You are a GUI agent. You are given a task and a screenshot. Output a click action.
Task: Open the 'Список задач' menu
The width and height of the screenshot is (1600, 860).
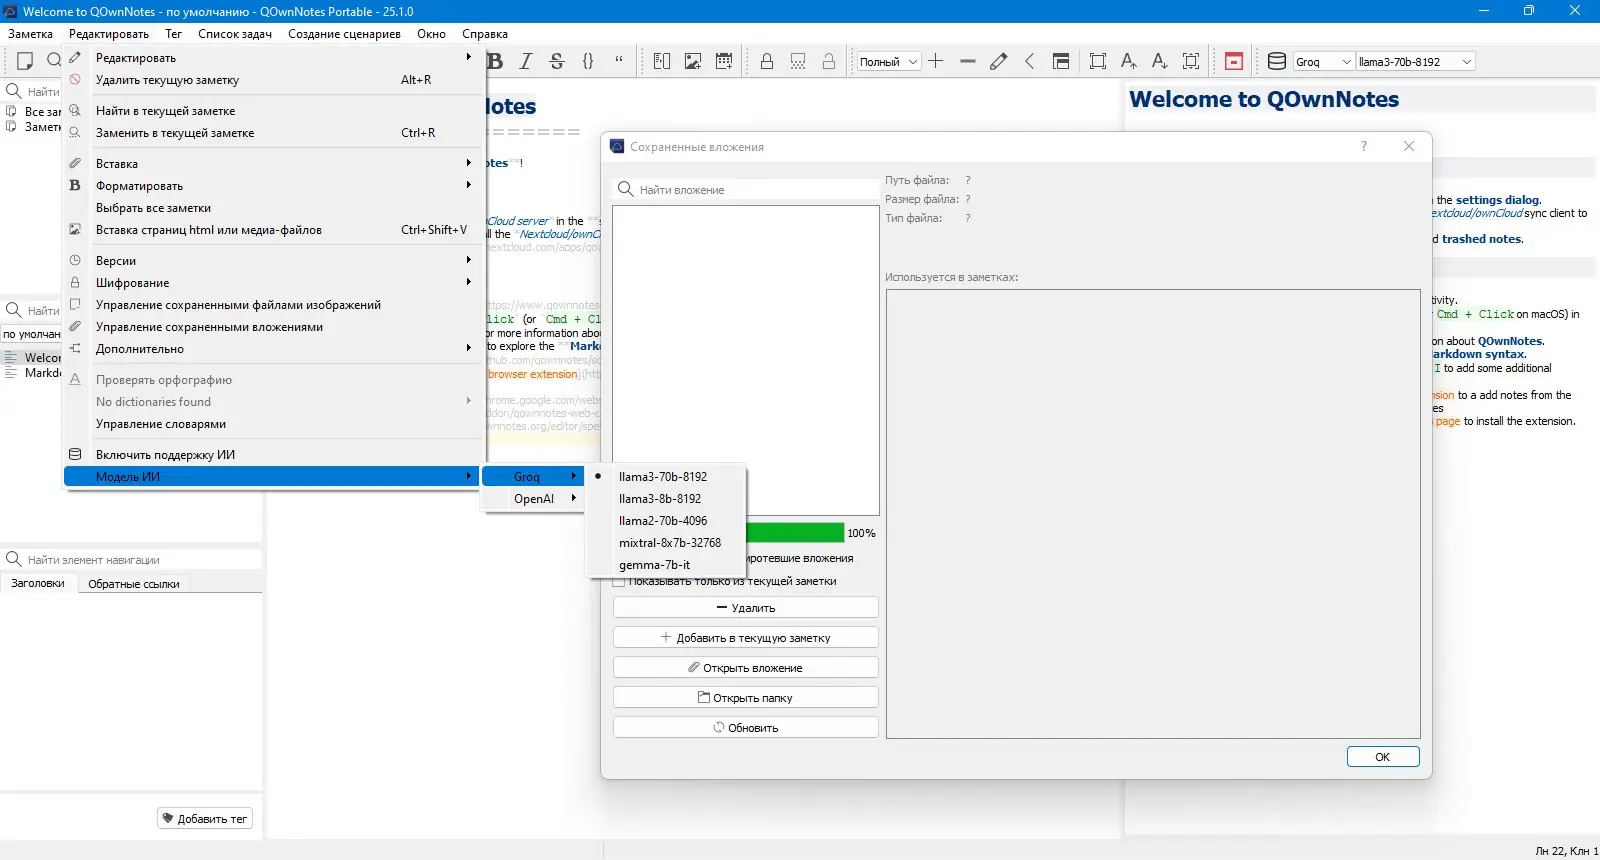tap(235, 33)
